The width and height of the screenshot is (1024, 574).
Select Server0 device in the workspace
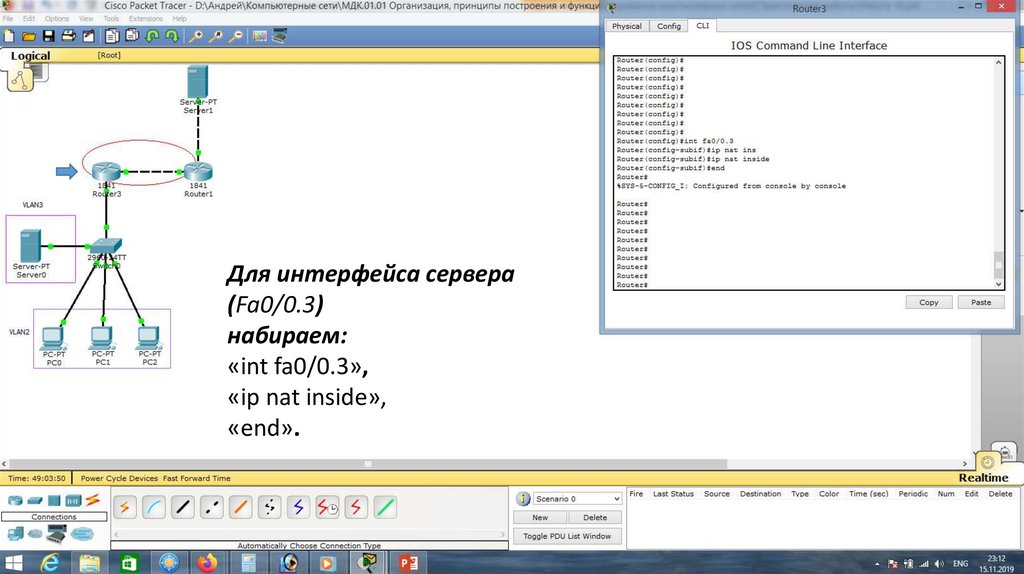(x=31, y=246)
